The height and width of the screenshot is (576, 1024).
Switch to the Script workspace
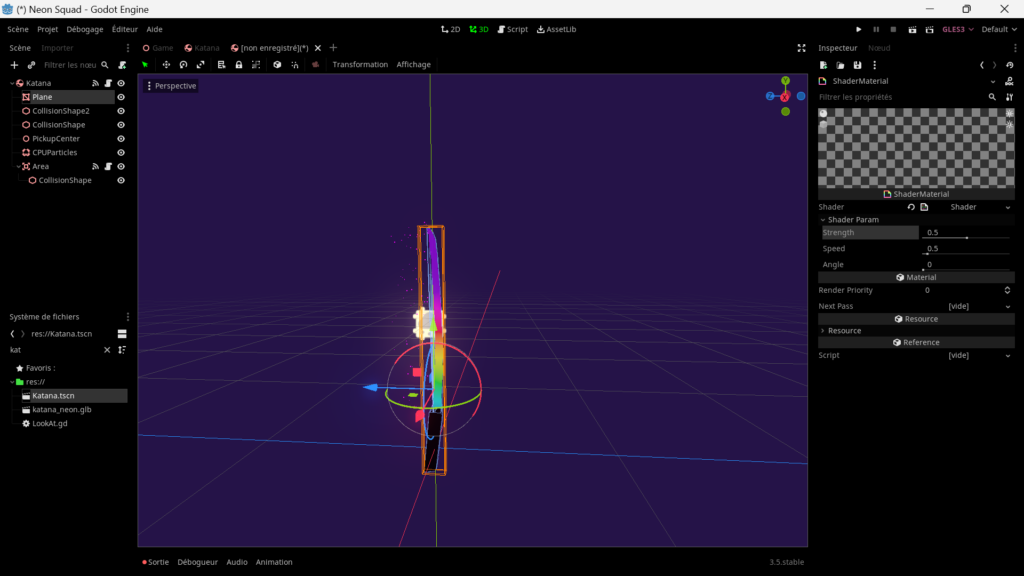[x=511, y=29]
